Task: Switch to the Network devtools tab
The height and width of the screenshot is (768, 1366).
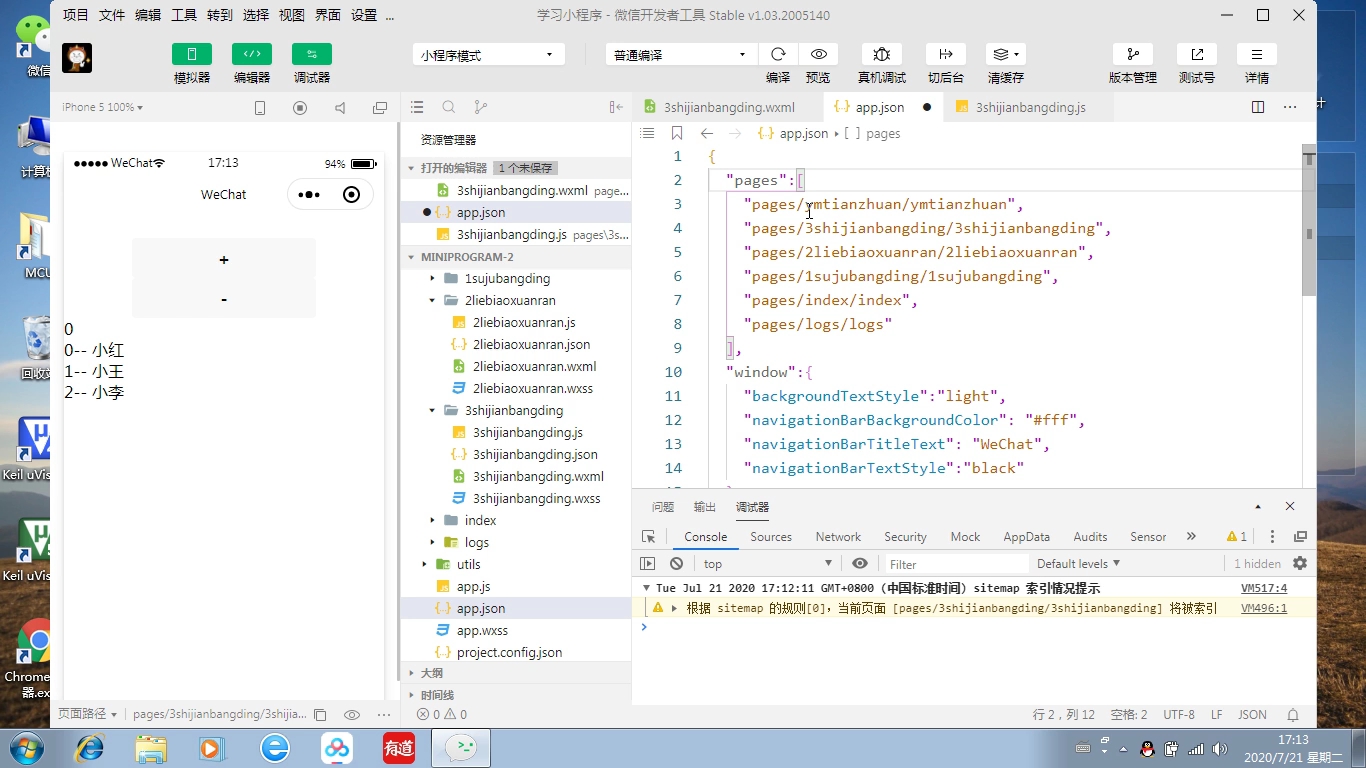Action: point(838,537)
